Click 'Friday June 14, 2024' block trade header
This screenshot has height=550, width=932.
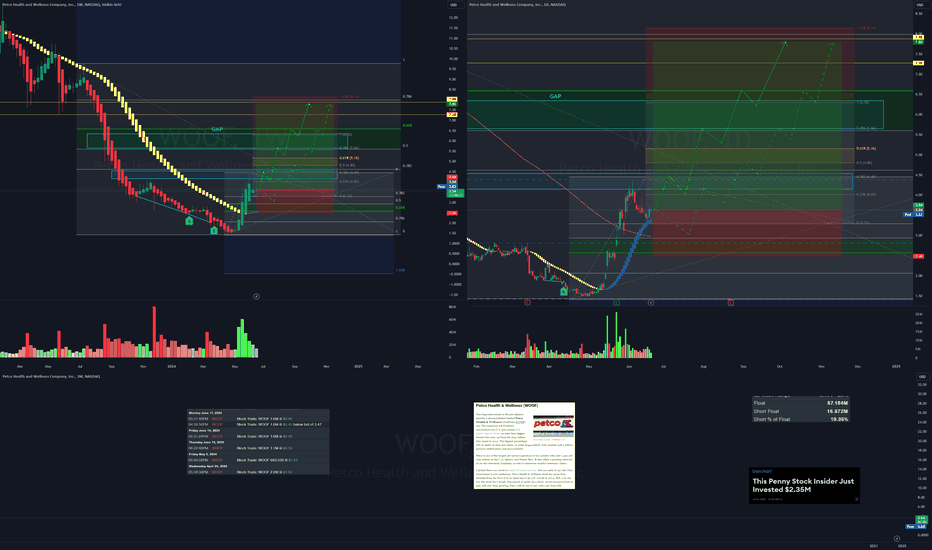click(x=204, y=430)
